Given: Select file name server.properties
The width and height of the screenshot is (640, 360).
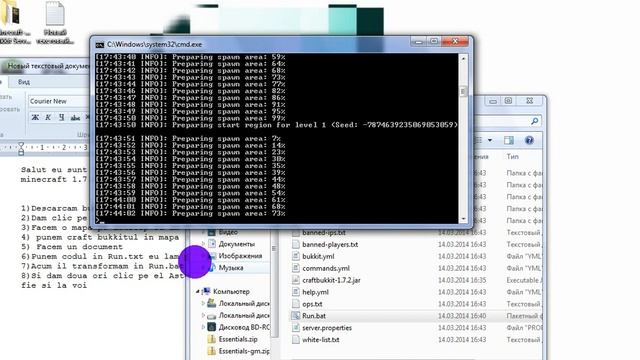Looking at the screenshot, I should coord(327,328).
